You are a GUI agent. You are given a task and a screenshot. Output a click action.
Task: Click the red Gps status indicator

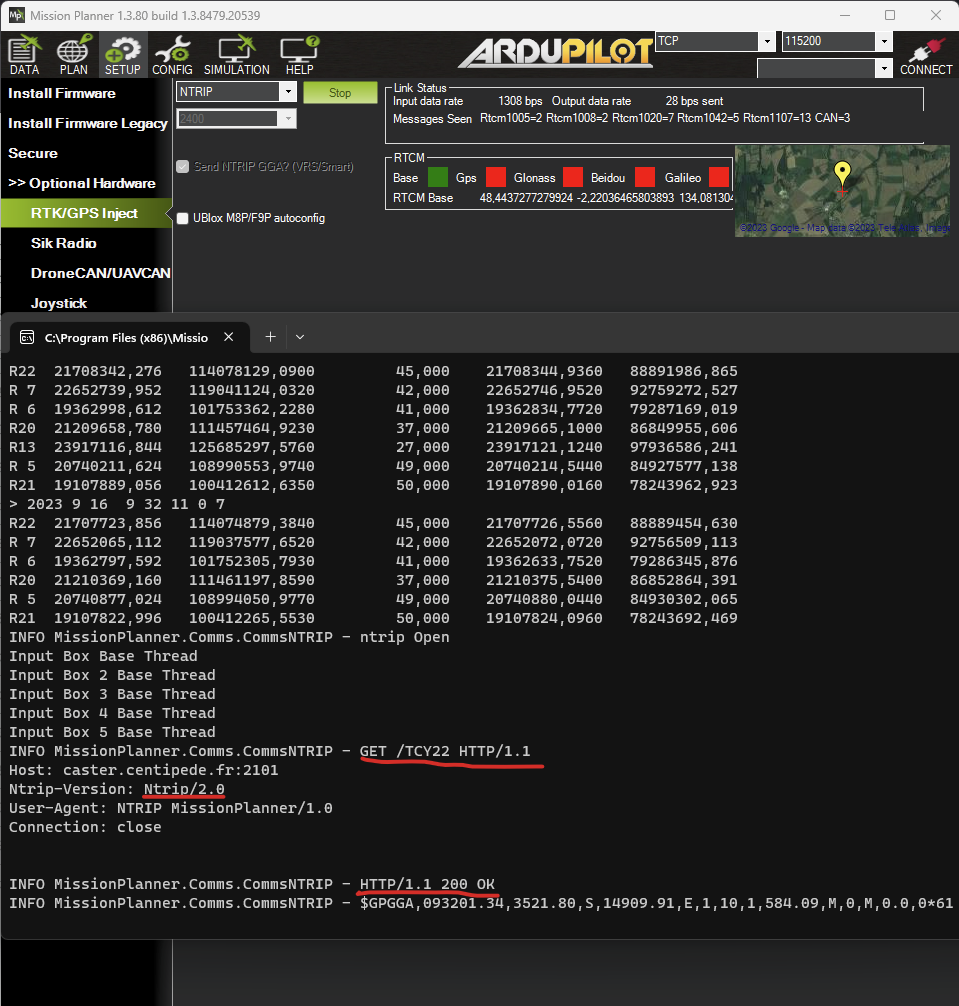click(496, 177)
